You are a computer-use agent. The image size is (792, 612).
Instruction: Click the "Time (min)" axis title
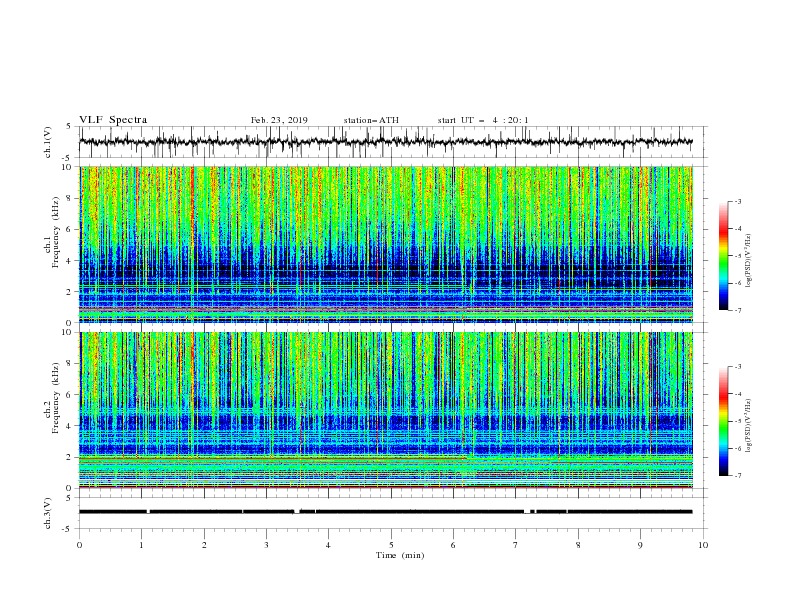point(400,555)
